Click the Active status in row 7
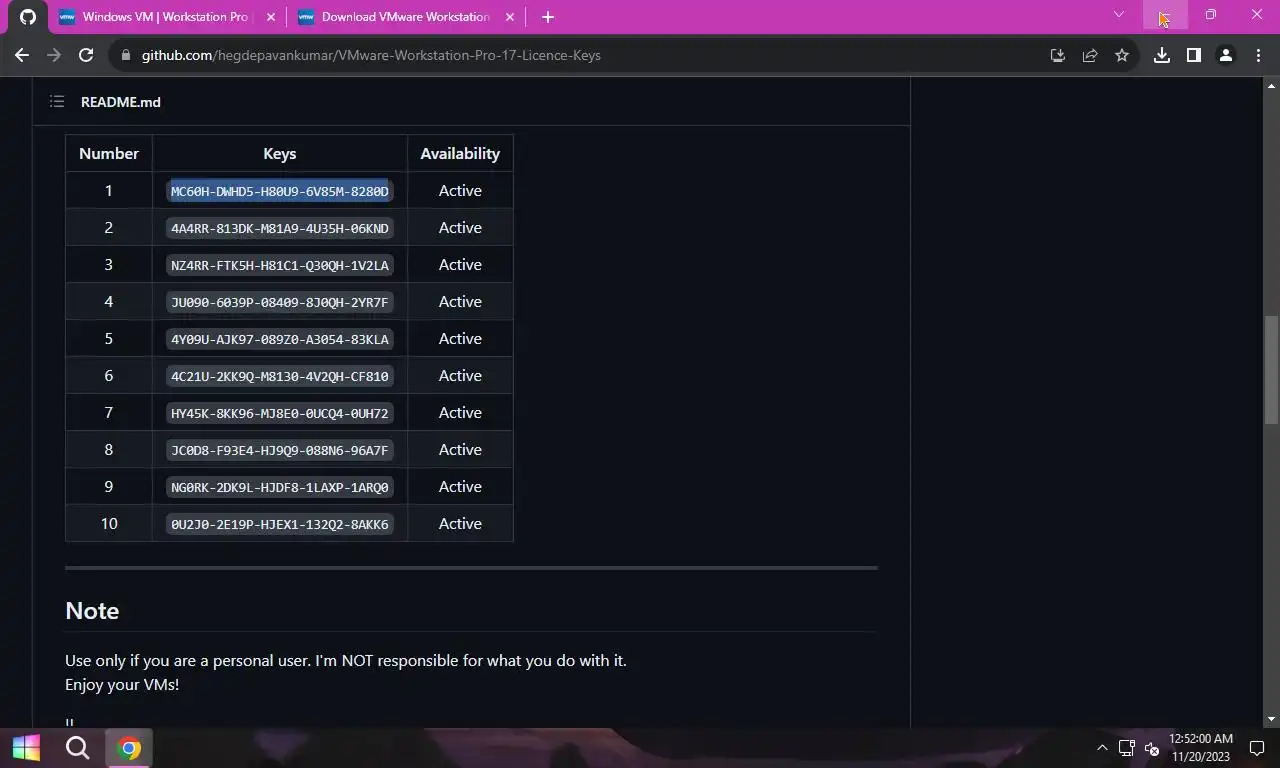Image resolution: width=1280 pixels, height=768 pixels. [460, 412]
